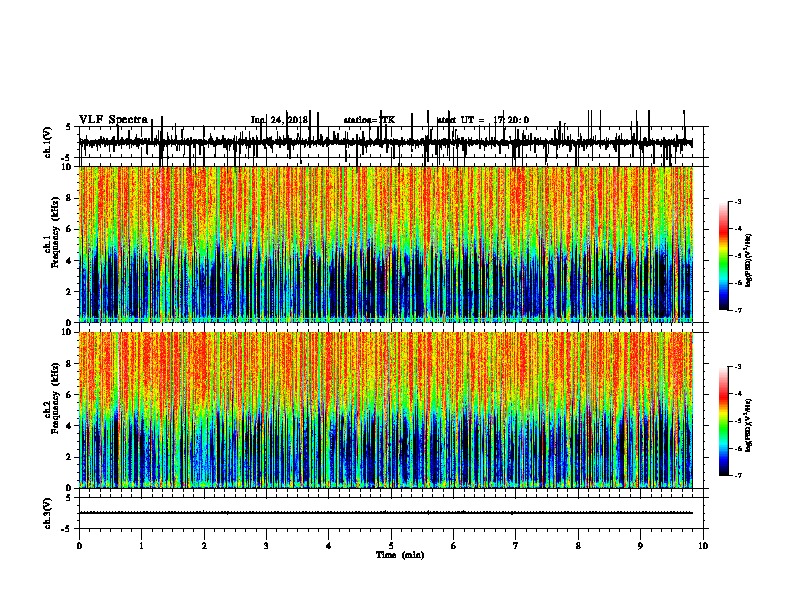Click the time axis tick label "0"
The image size is (792, 612).
click(x=79, y=546)
